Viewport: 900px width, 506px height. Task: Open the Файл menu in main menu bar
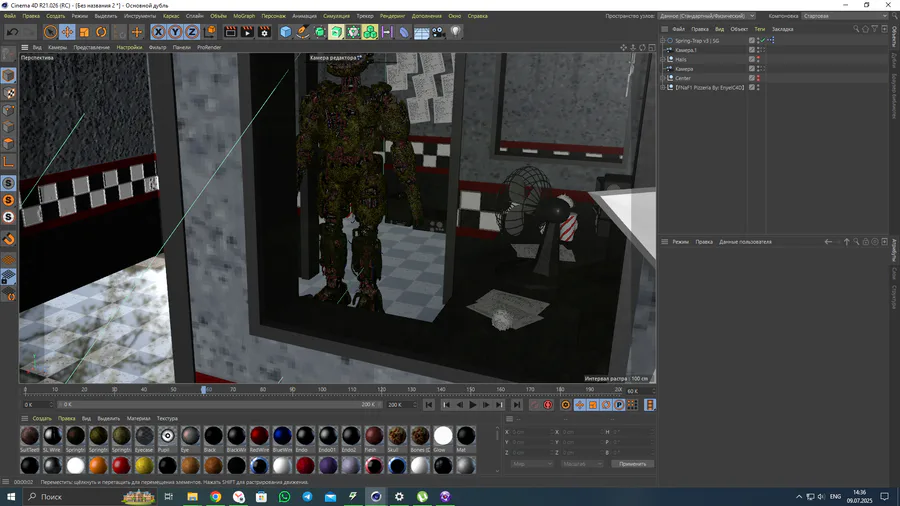pyautogui.click(x=10, y=16)
